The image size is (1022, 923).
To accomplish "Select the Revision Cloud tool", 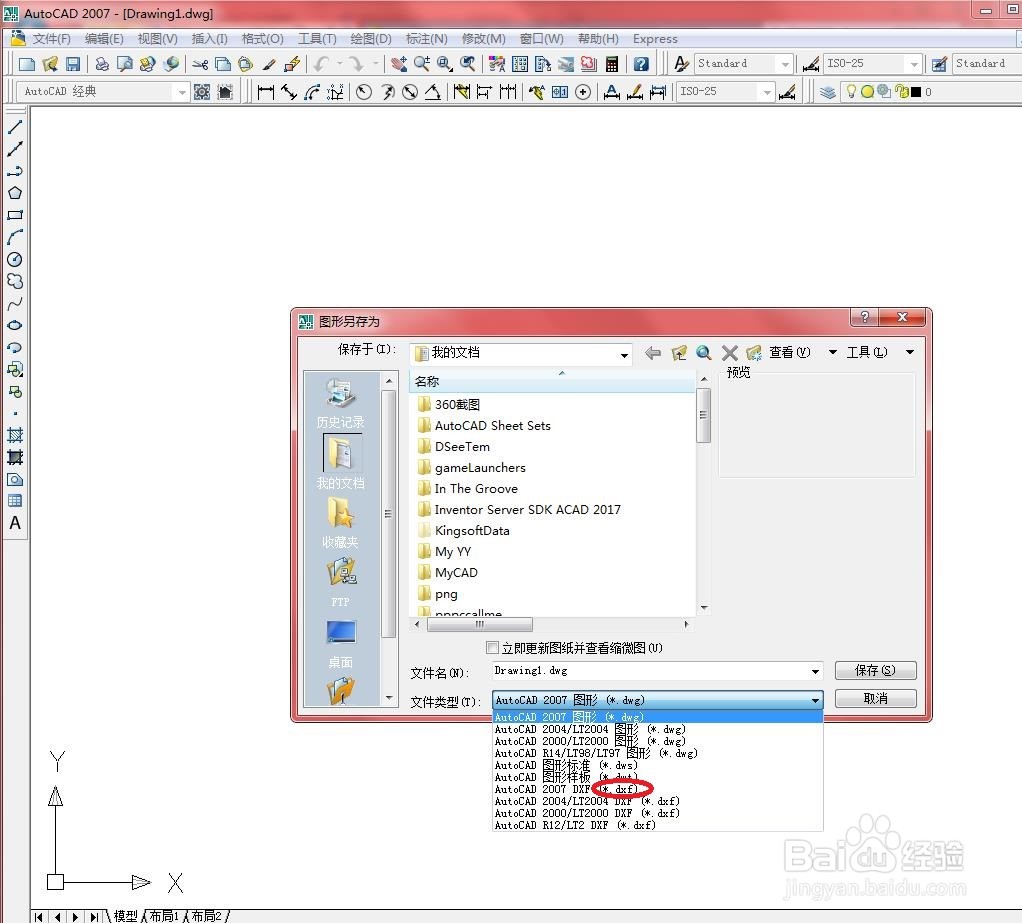I will 15,281.
